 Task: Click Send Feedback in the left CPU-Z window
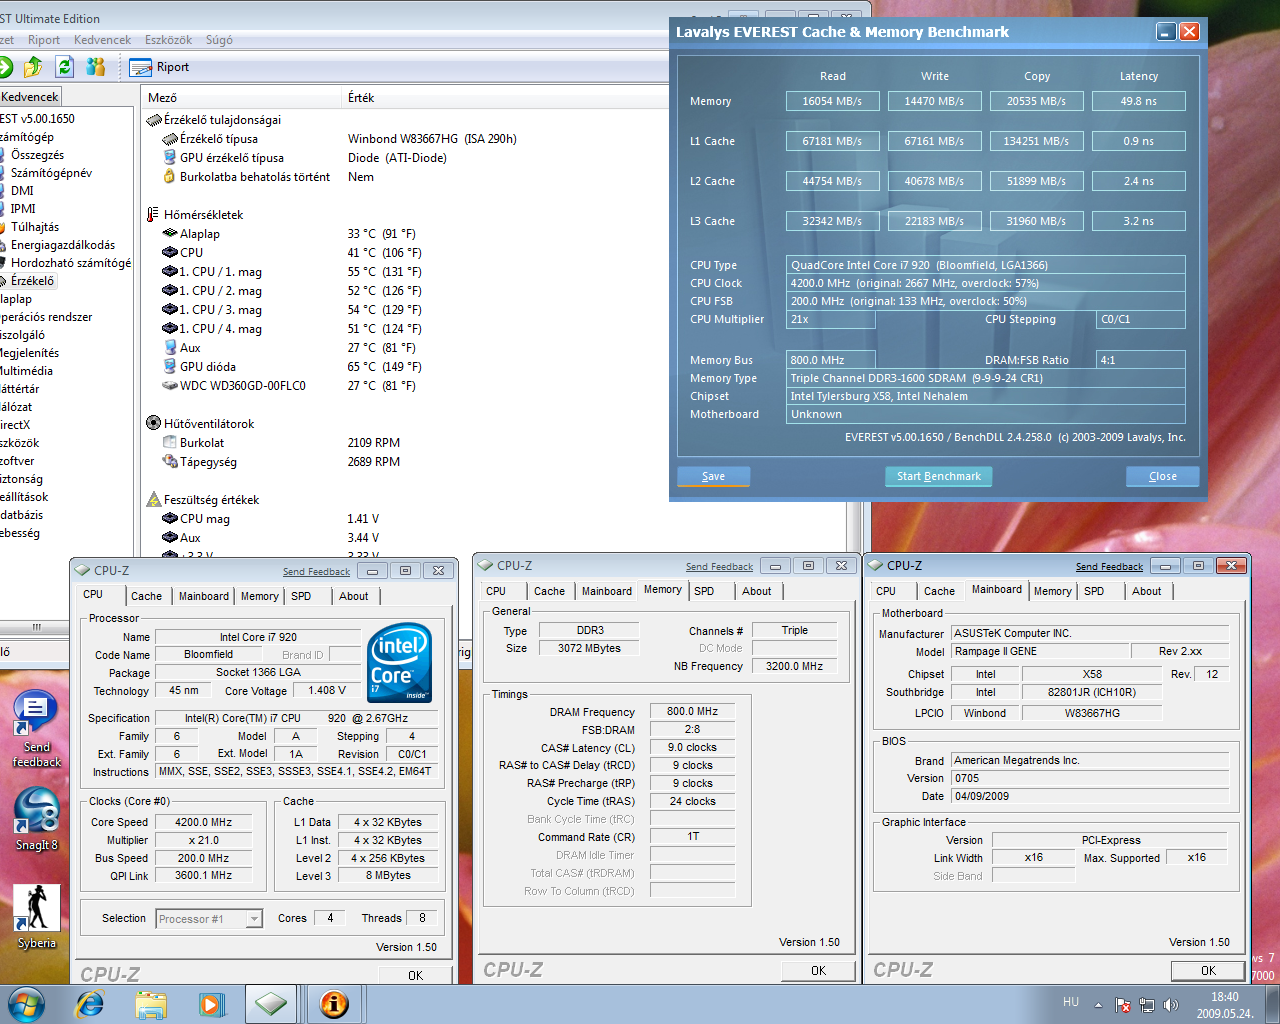(316, 572)
